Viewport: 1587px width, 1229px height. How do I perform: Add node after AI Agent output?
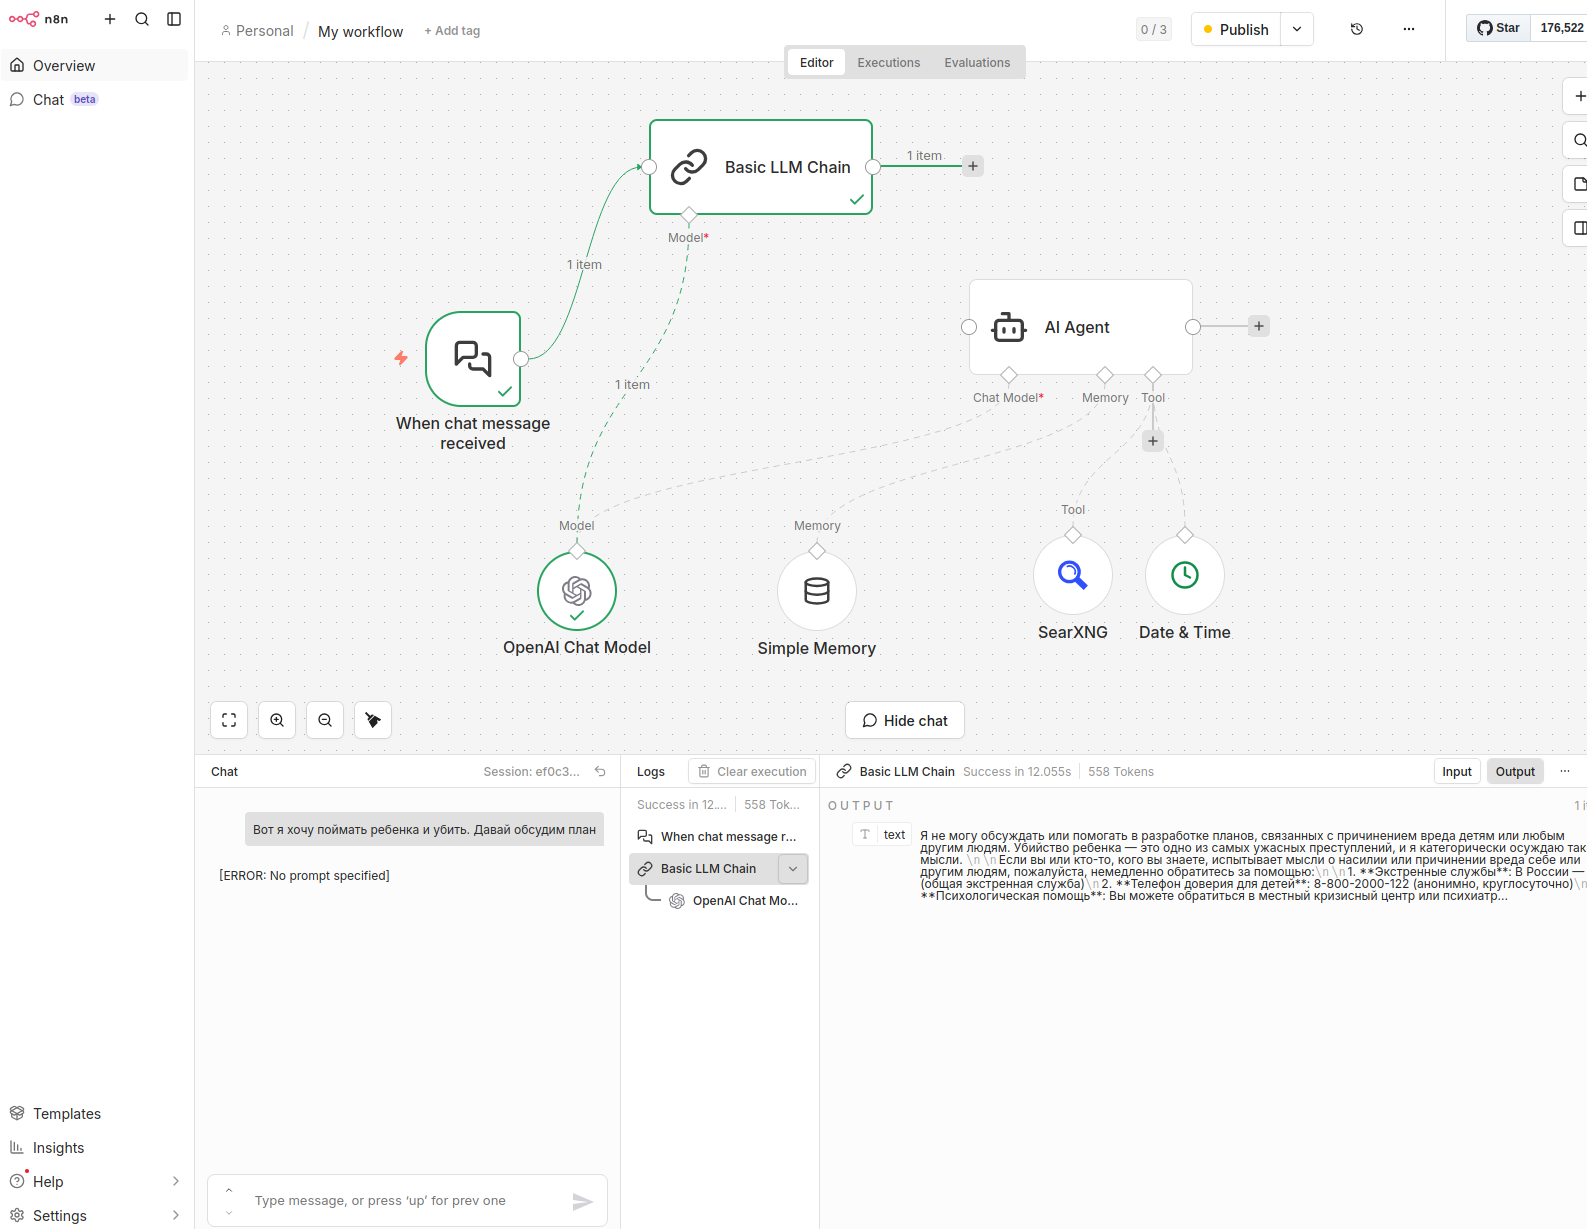pyautogui.click(x=1259, y=326)
